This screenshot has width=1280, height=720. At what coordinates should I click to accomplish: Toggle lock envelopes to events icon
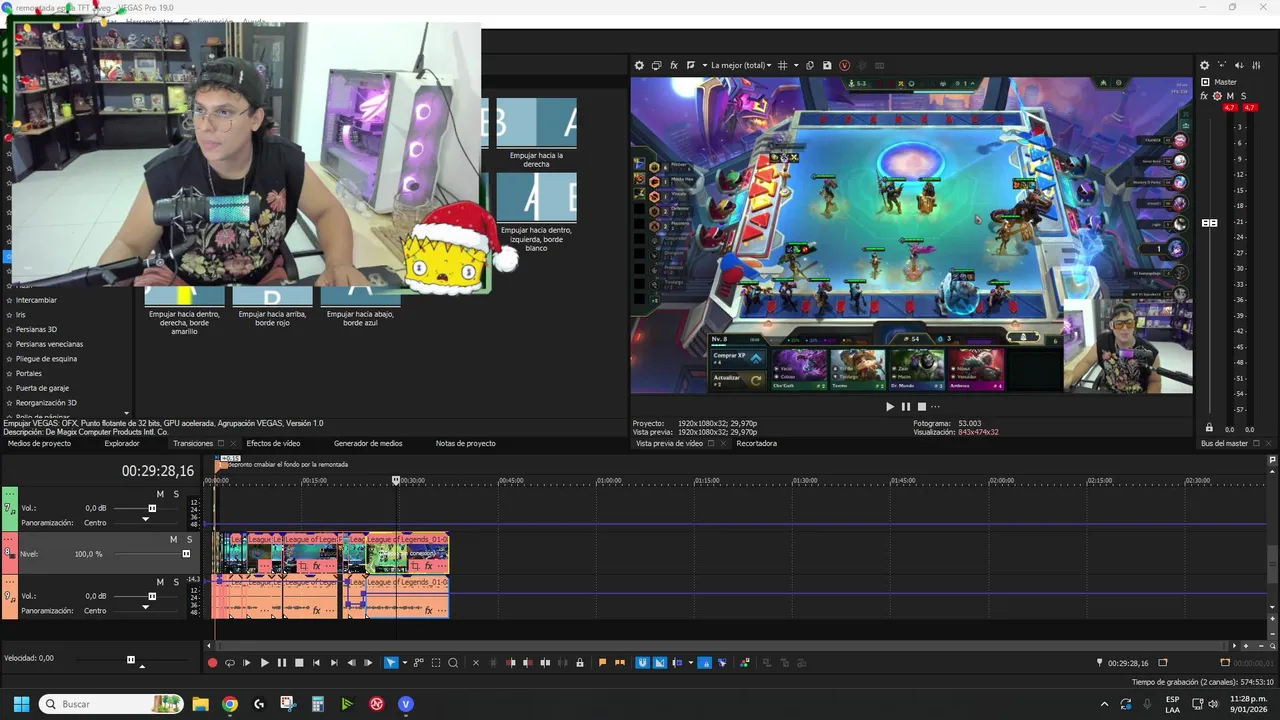(705, 662)
